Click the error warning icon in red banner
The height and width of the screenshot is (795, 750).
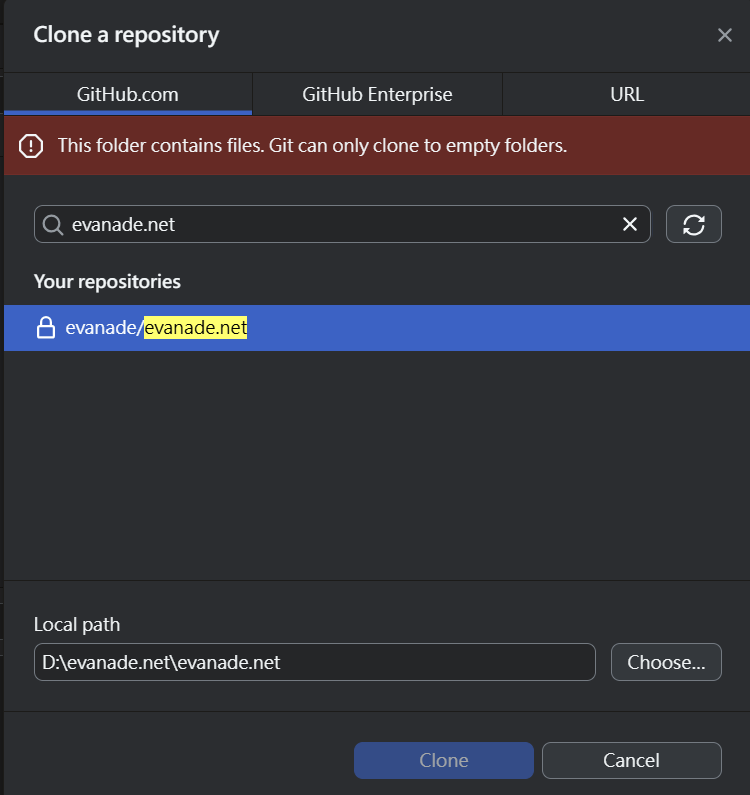coord(31,146)
